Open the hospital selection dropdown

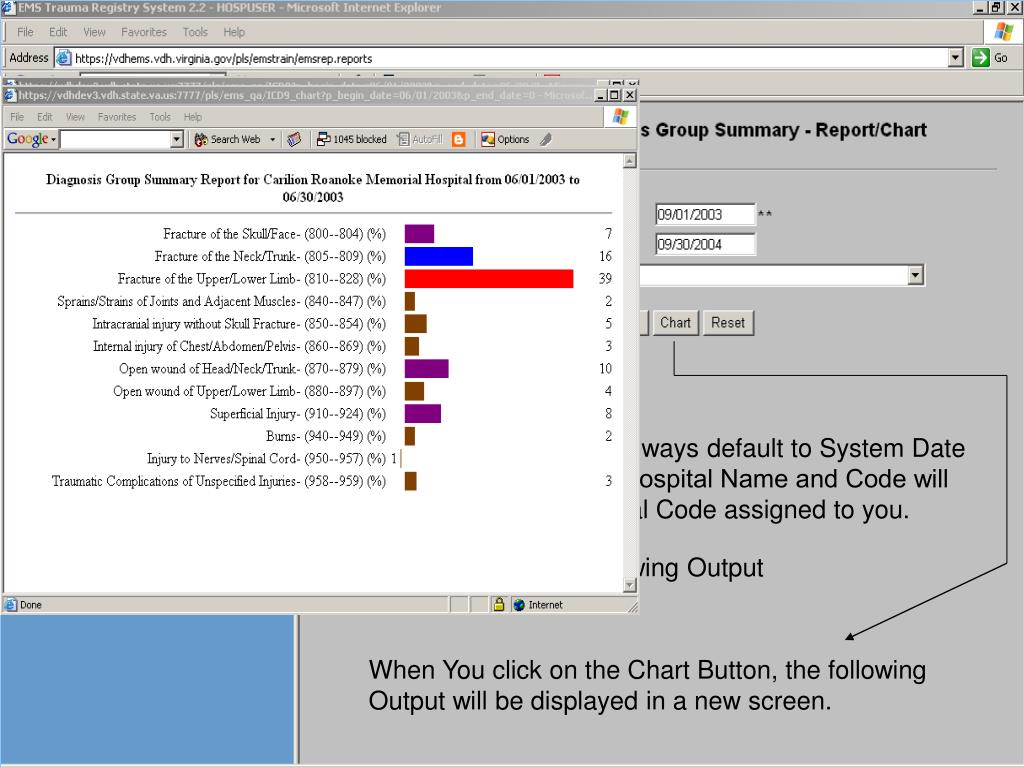coord(915,276)
